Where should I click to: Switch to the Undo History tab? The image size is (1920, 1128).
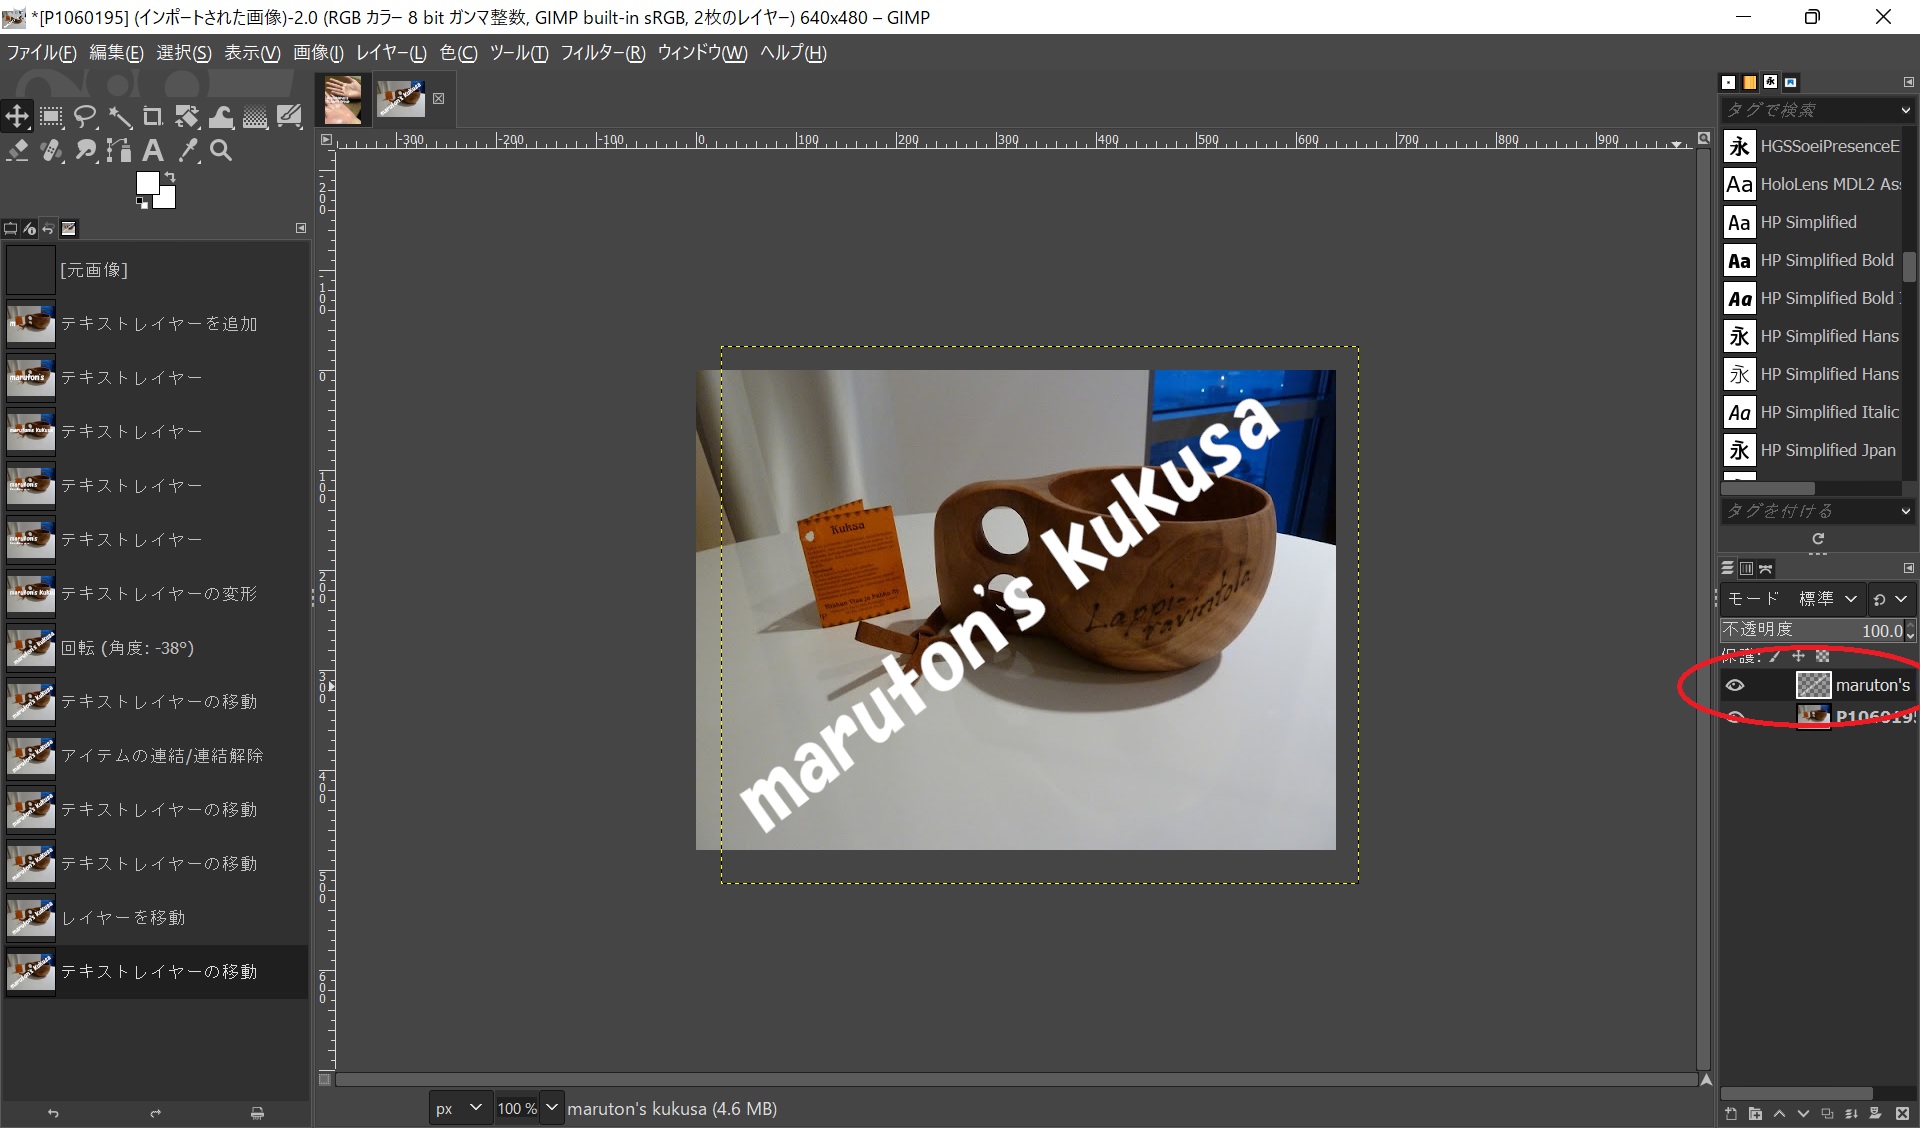tap(48, 229)
